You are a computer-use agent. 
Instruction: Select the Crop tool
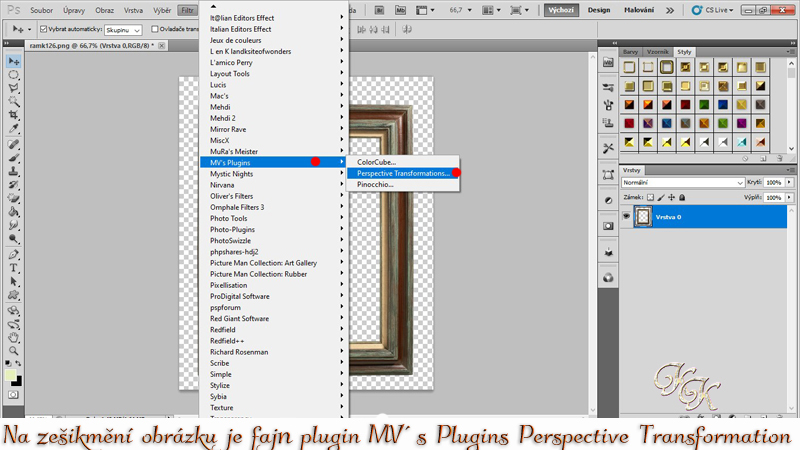[13, 115]
